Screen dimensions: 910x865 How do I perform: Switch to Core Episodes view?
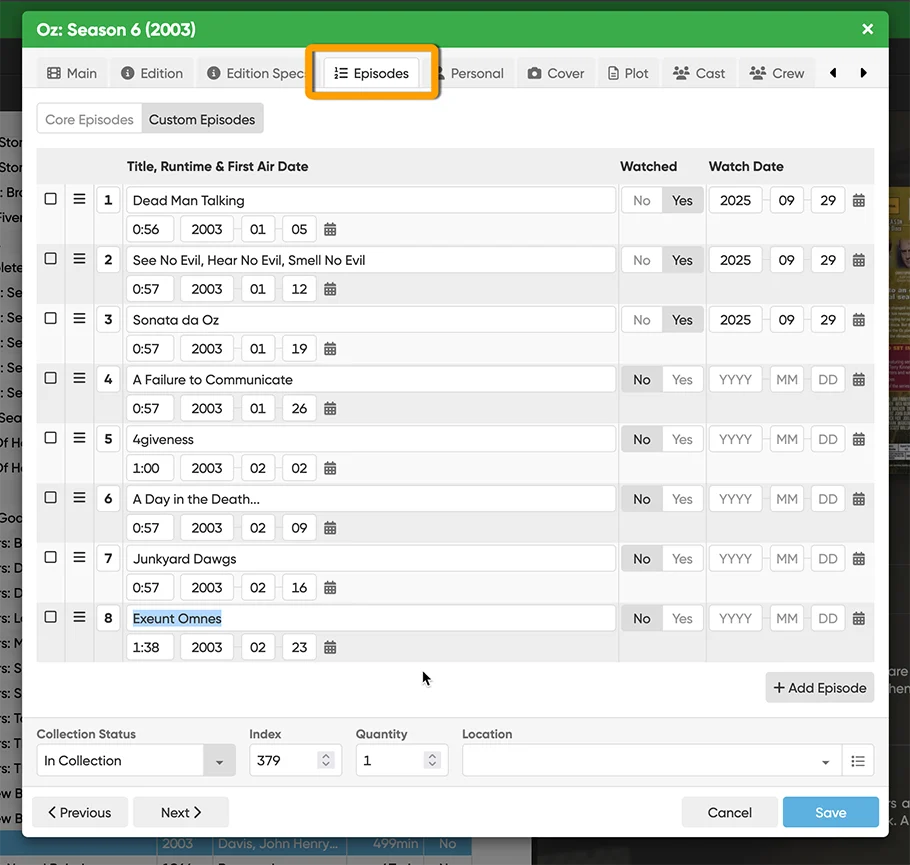point(89,120)
